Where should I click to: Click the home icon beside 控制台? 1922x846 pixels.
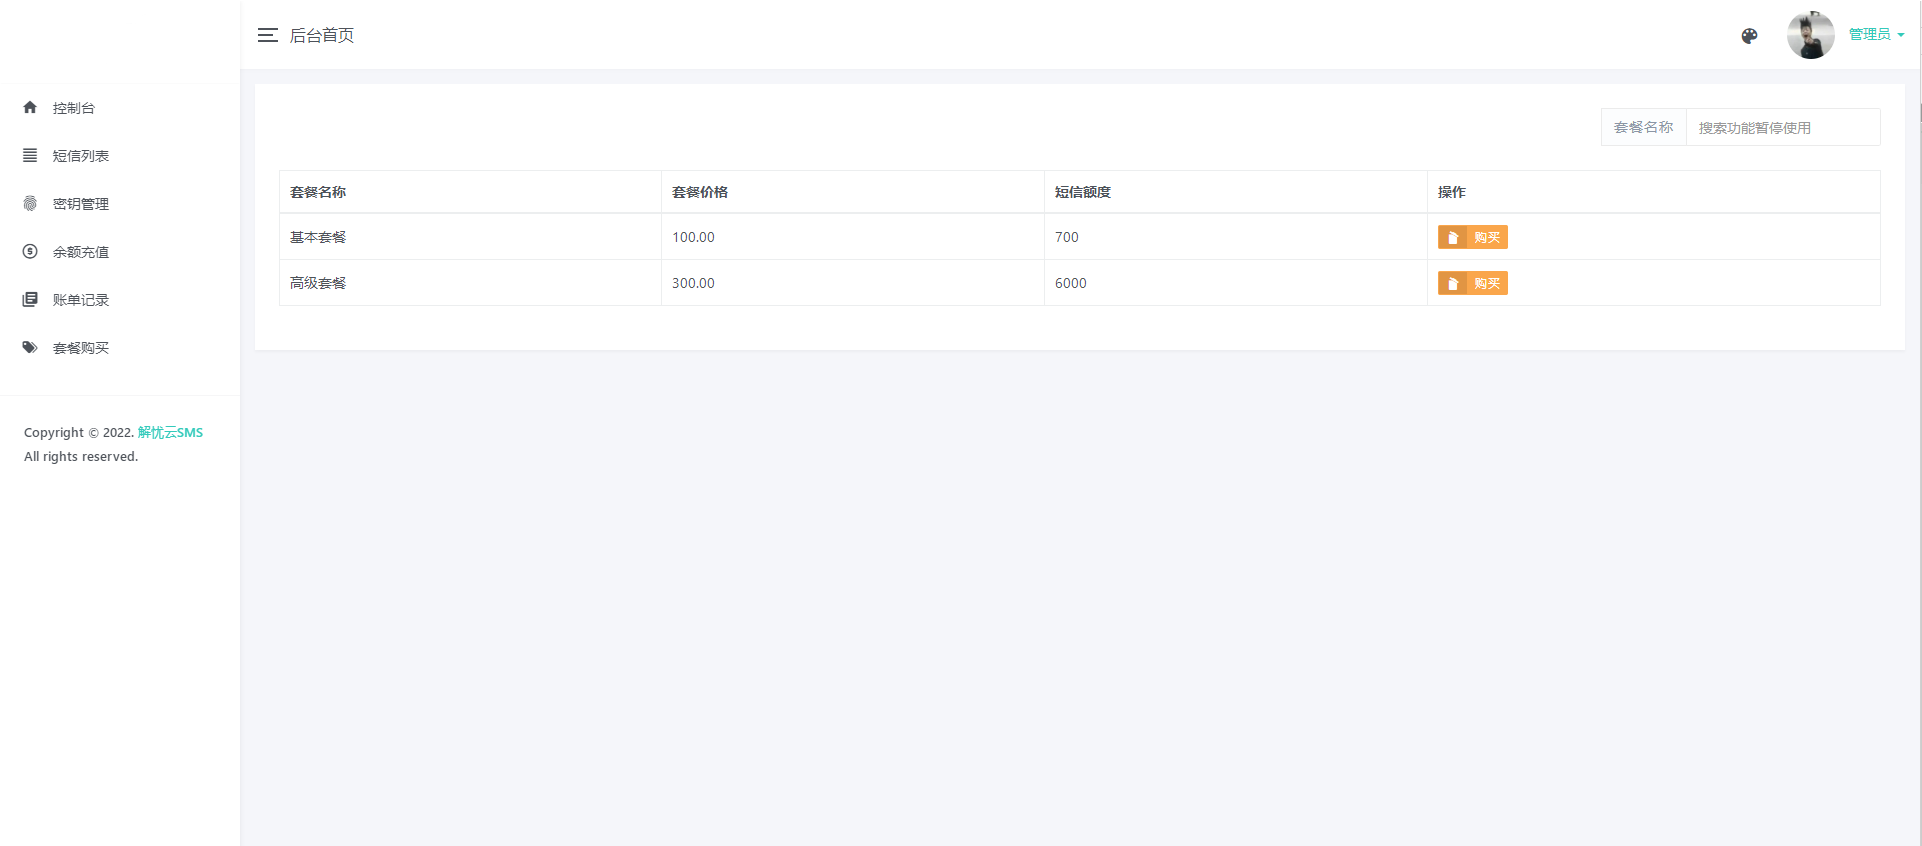click(30, 107)
